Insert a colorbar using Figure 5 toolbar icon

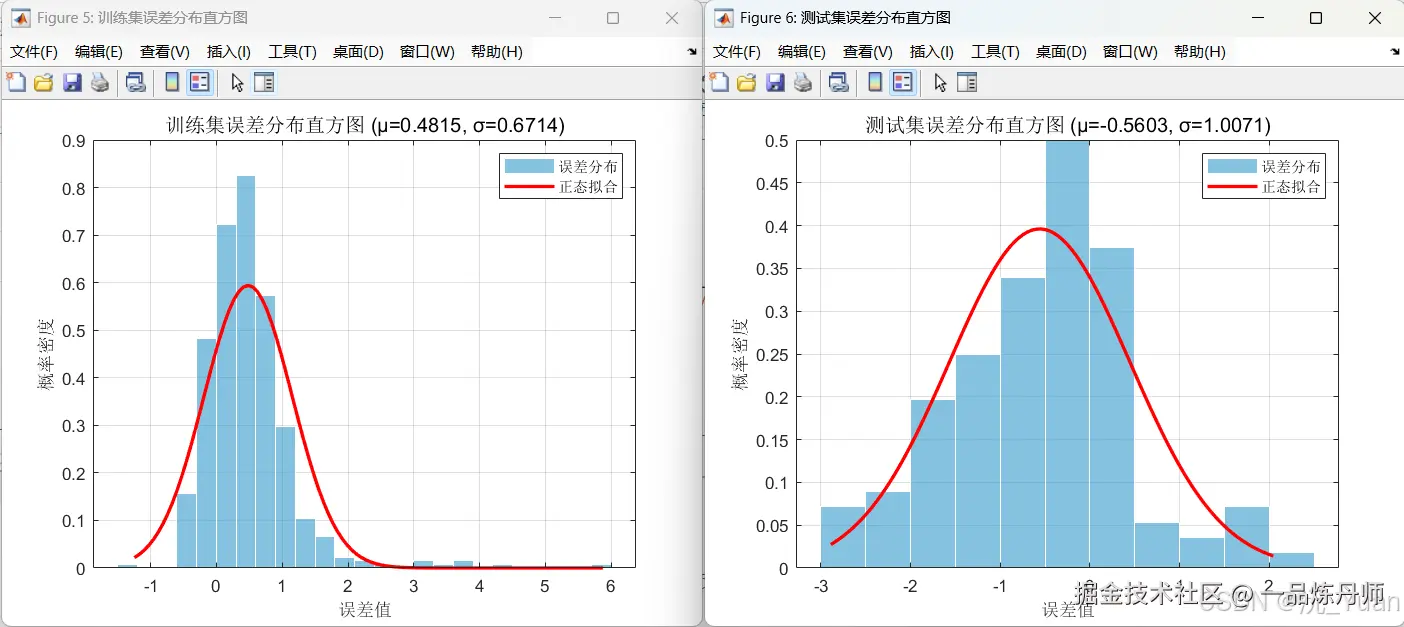click(x=172, y=83)
